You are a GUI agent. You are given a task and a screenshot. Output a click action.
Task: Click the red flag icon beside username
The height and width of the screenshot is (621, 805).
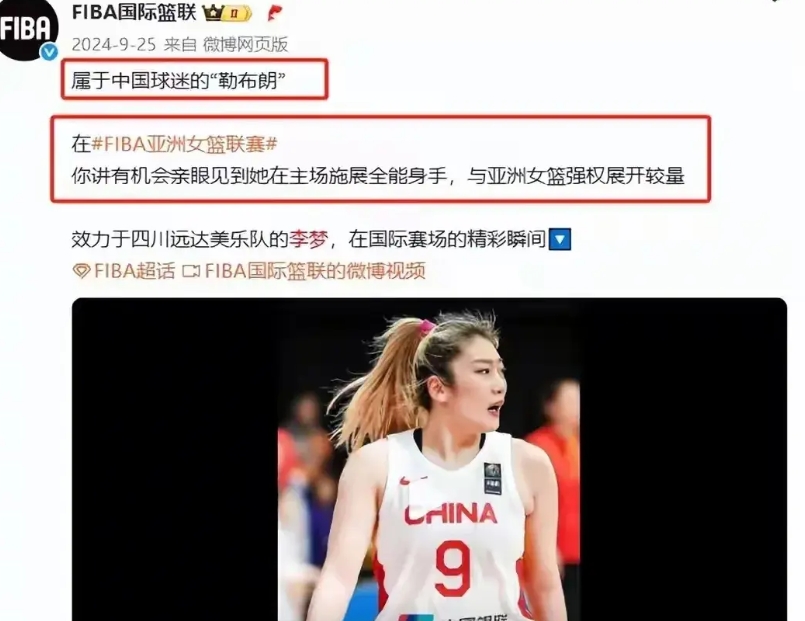(x=275, y=13)
